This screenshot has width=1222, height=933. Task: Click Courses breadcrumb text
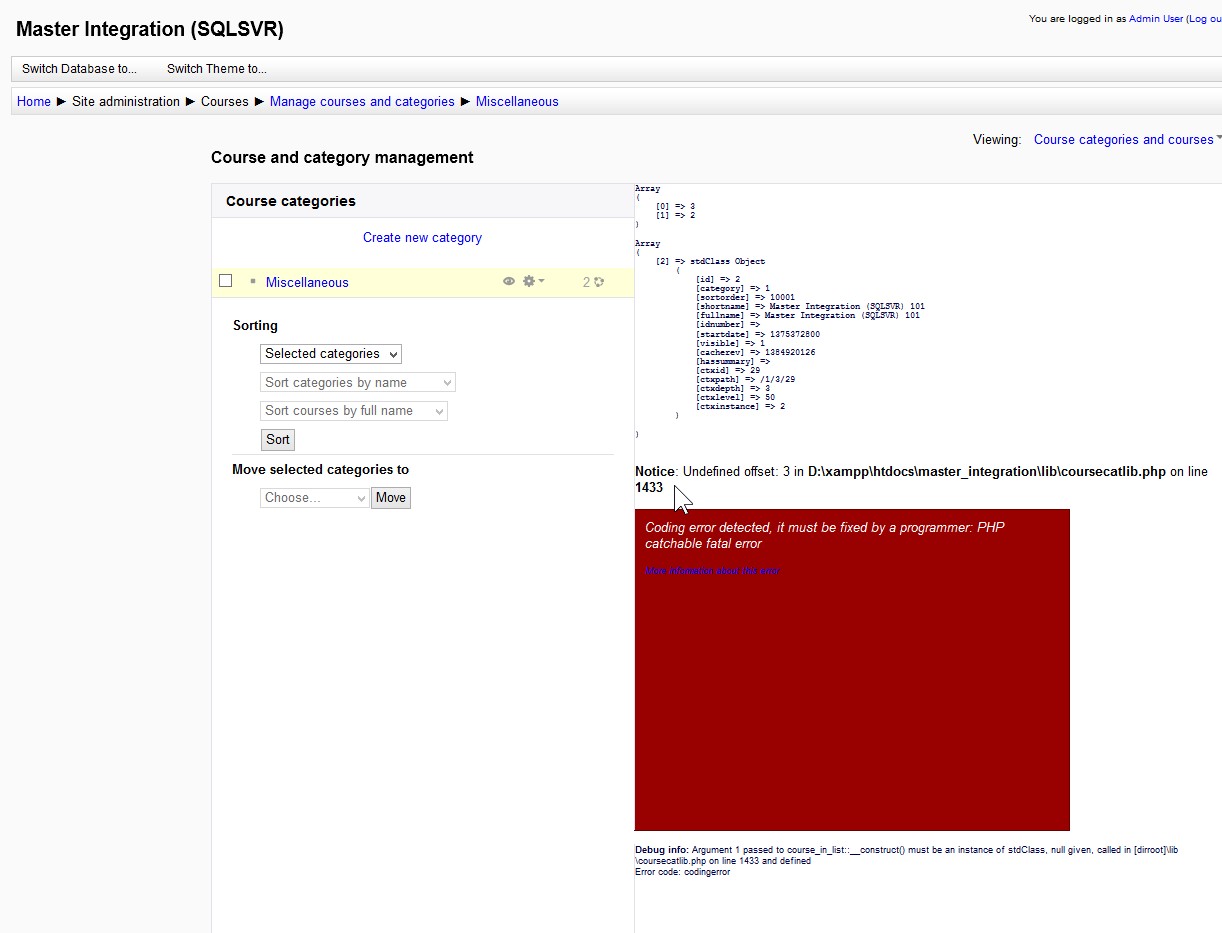pos(225,102)
